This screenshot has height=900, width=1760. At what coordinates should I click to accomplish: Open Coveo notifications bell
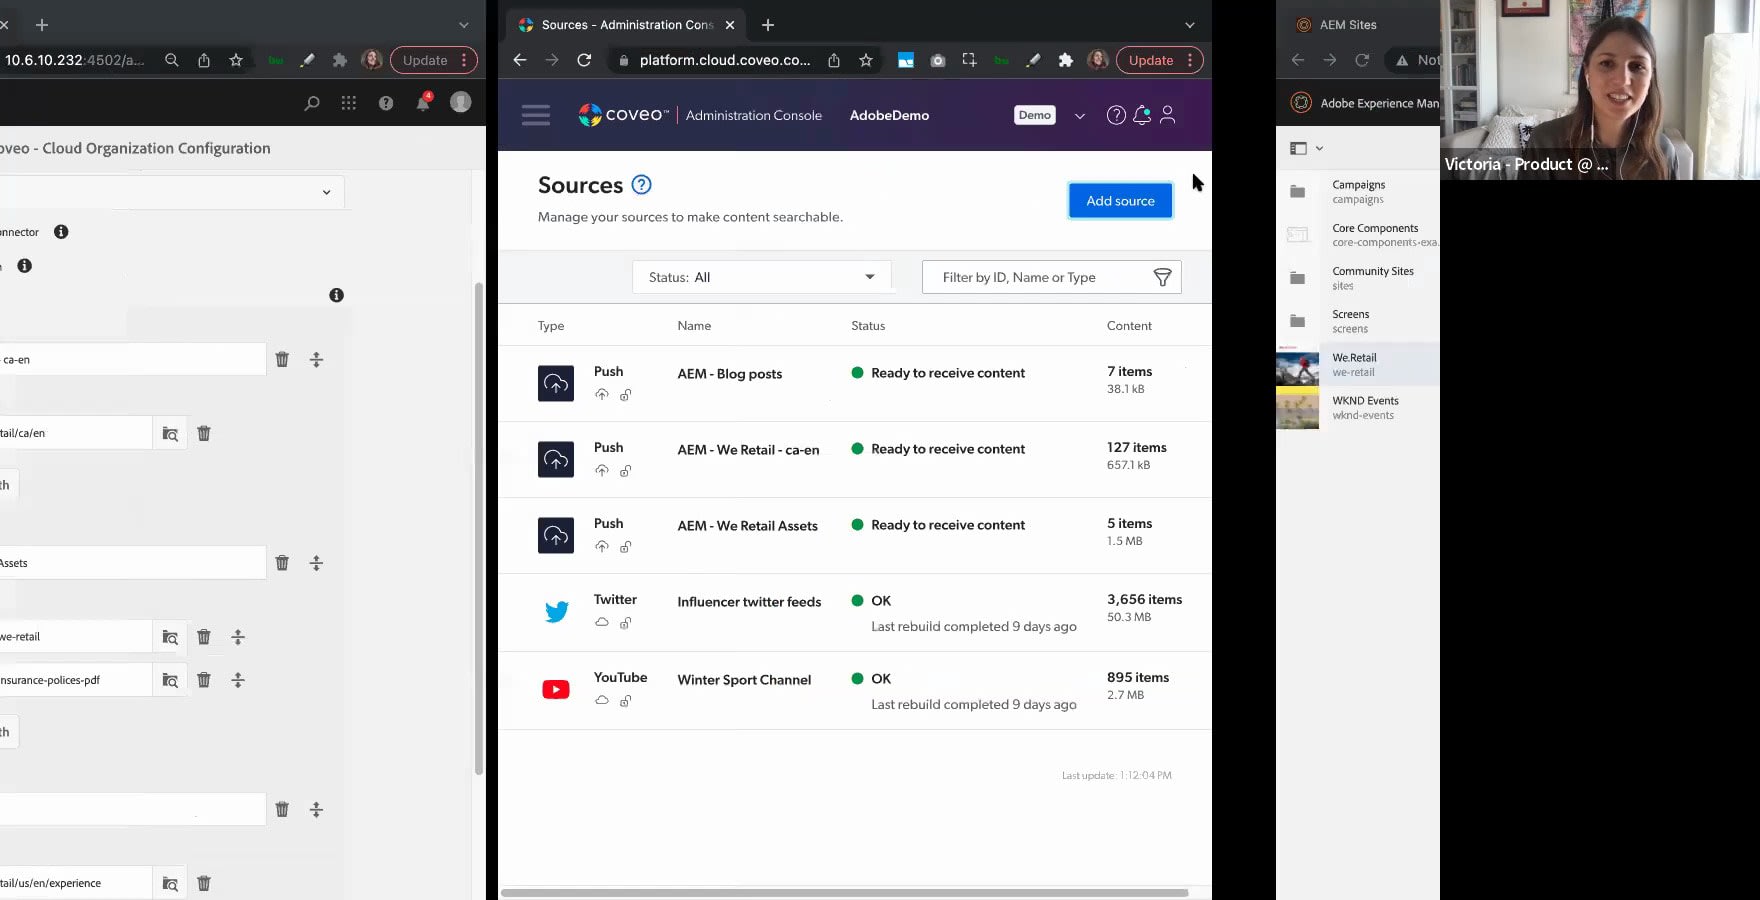click(1141, 115)
